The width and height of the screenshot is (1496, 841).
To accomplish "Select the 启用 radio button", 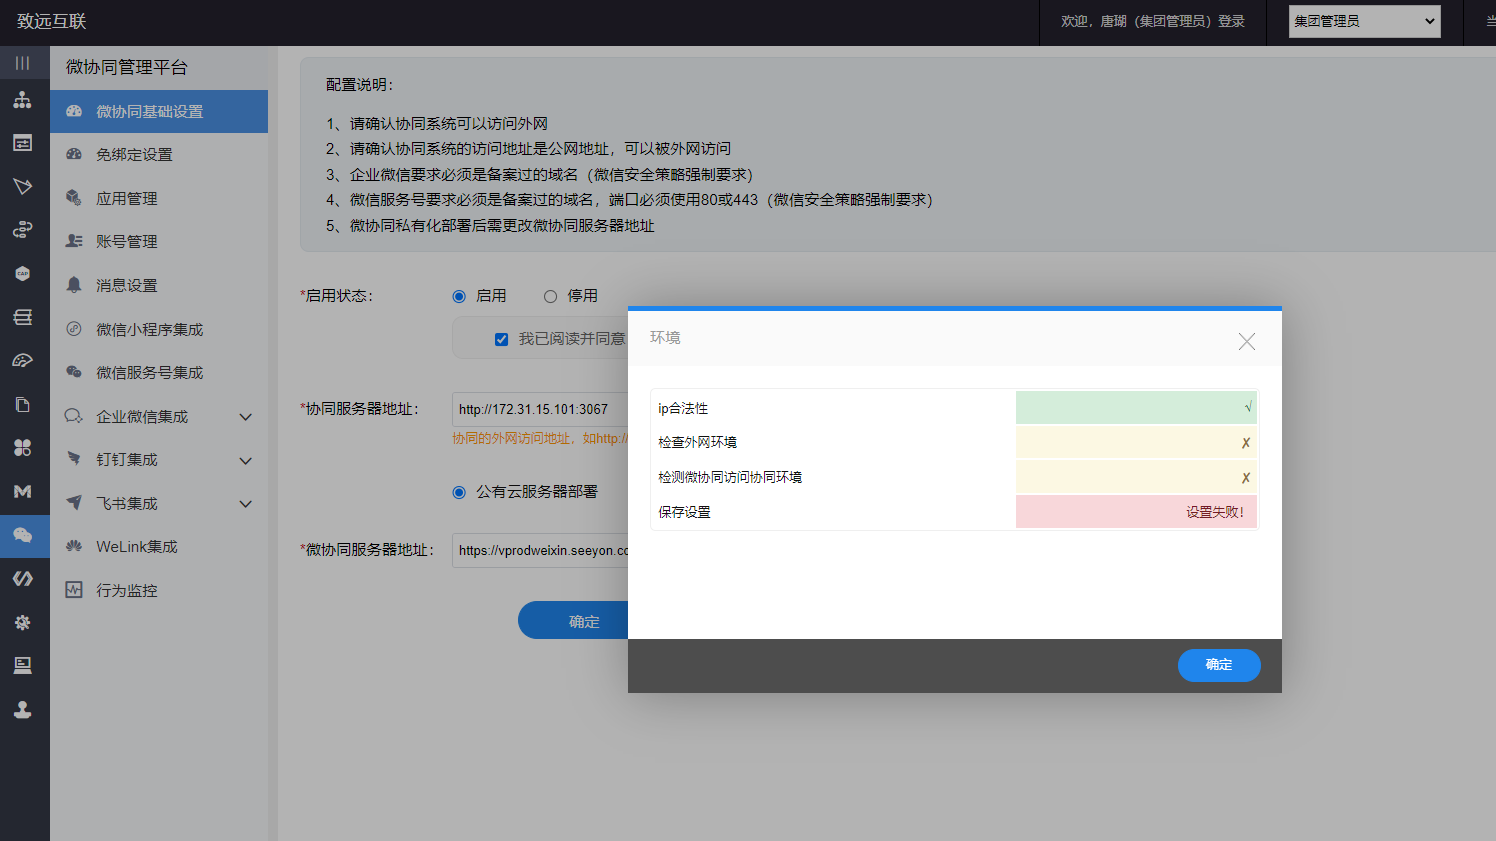I will [459, 296].
